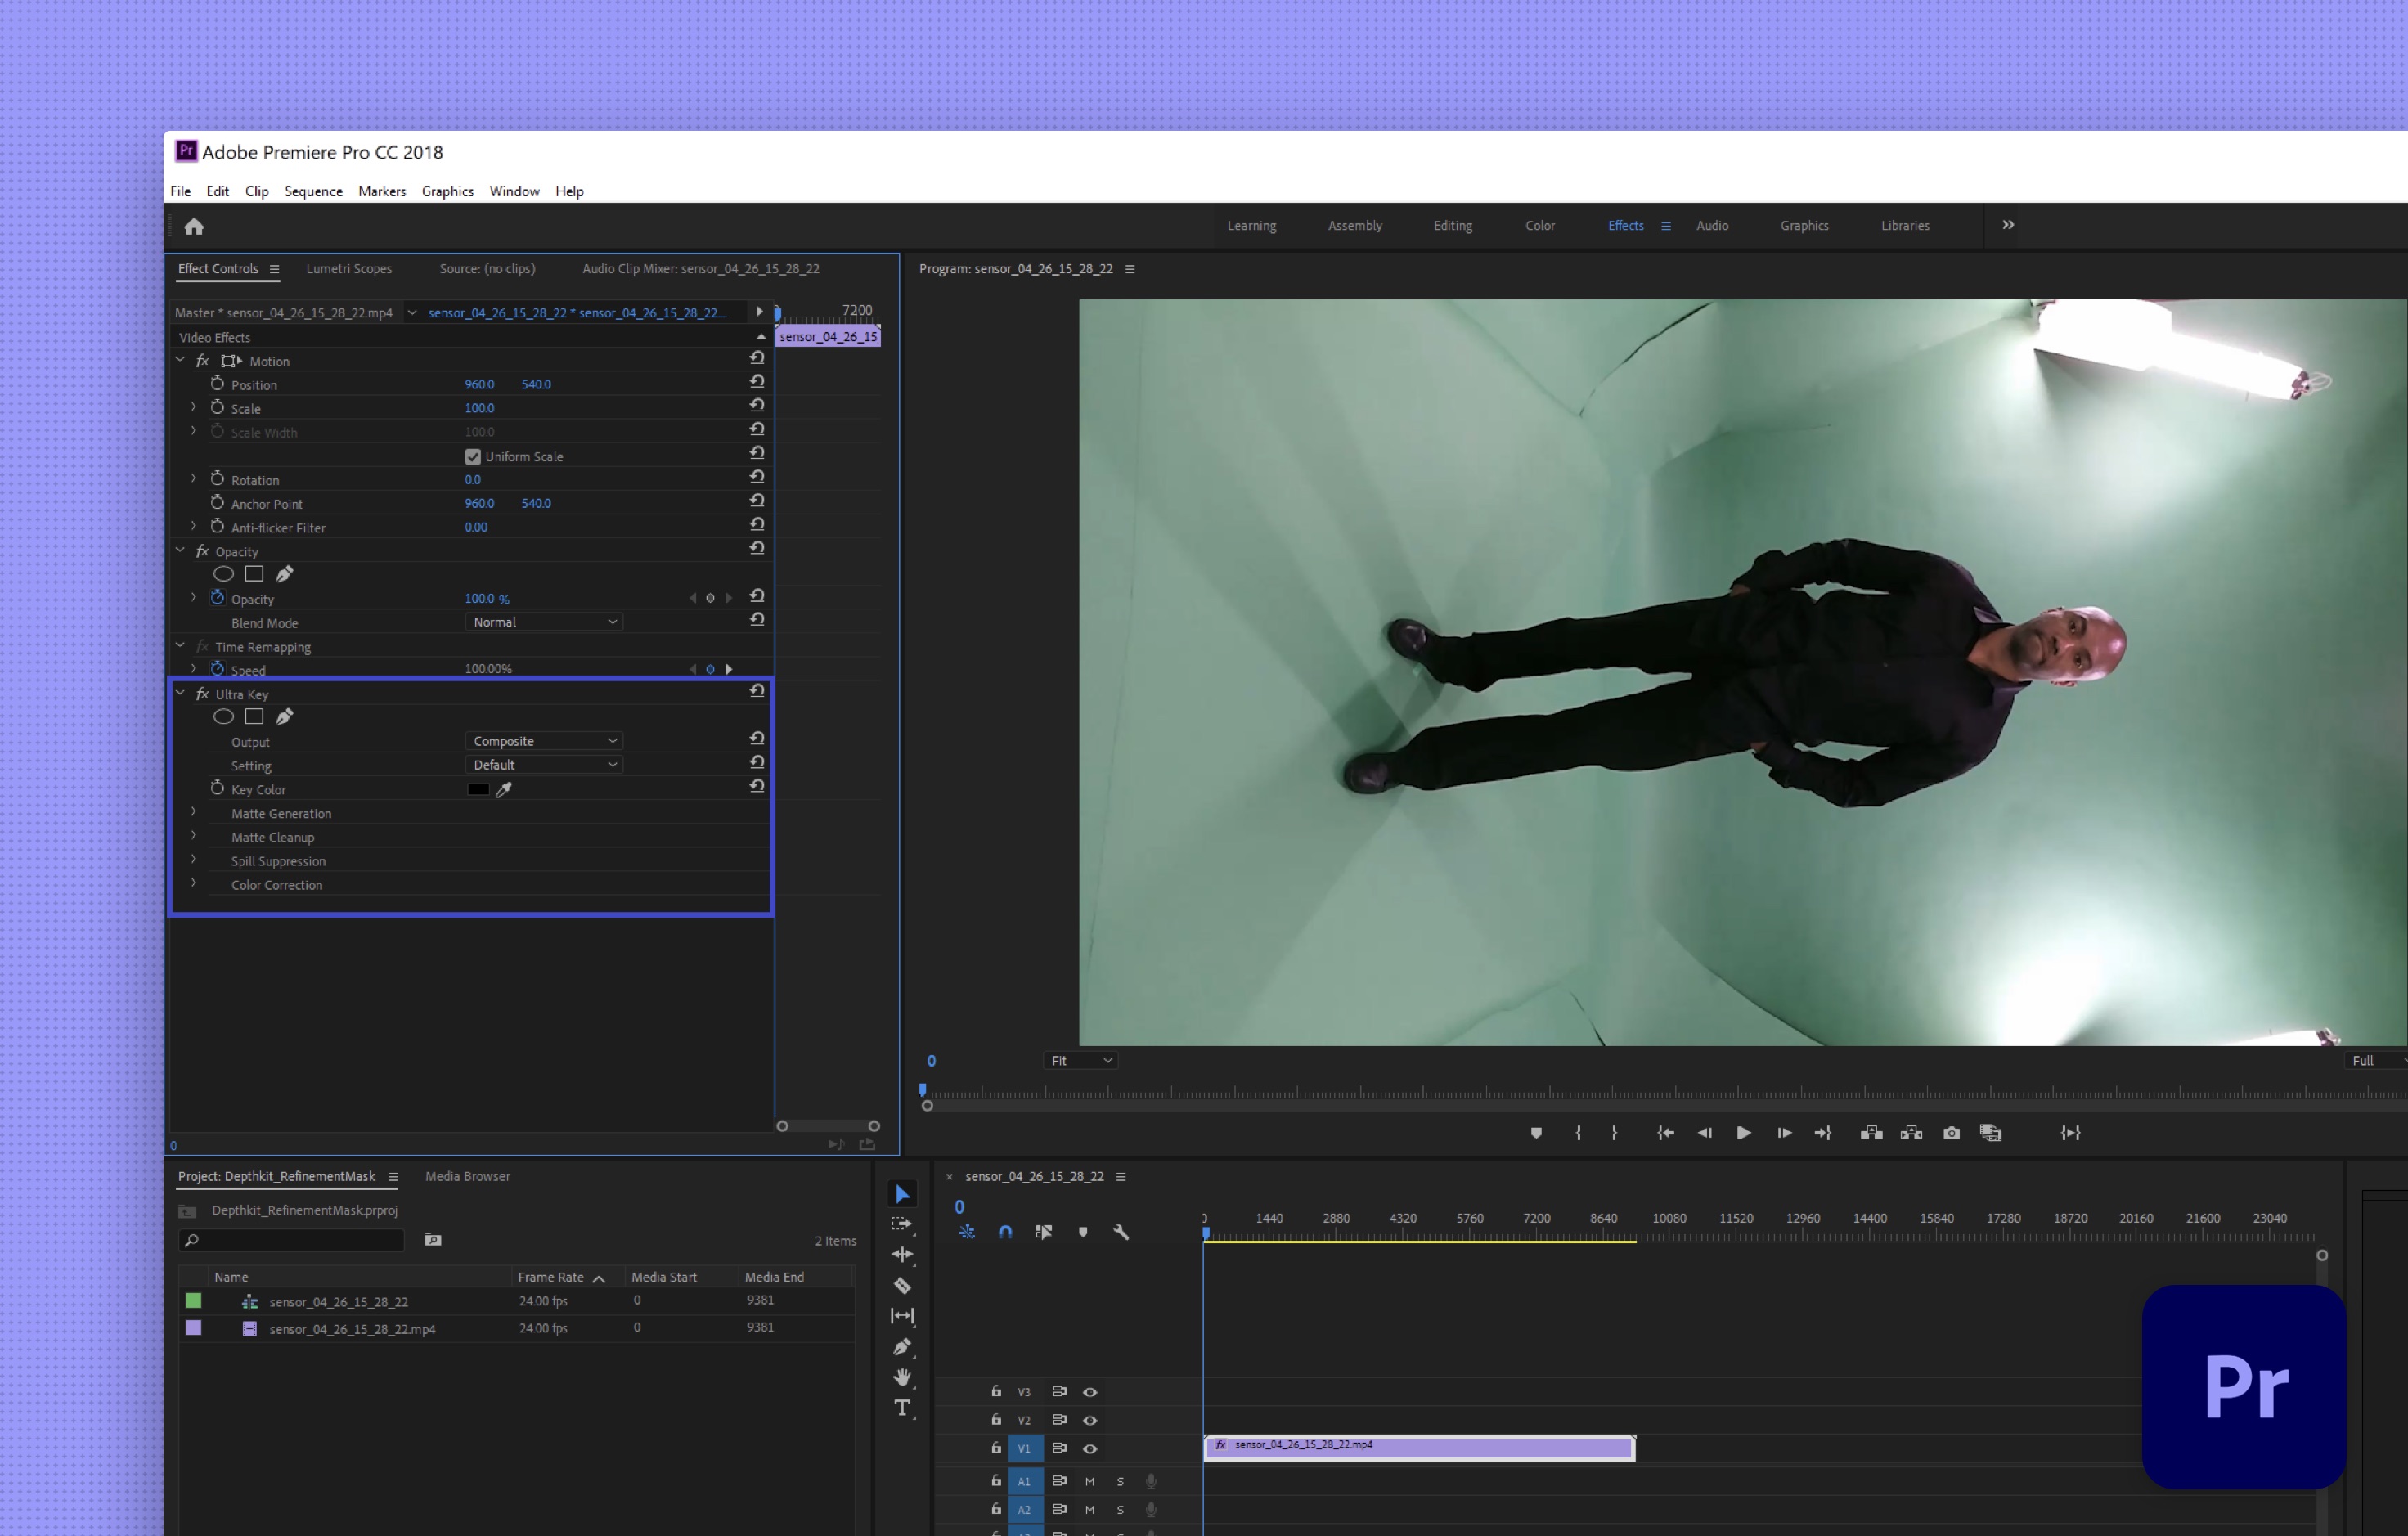Click Home icon below the menu bar
The height and width of the screenshot is (1536, 2408).
coord(194,227)
